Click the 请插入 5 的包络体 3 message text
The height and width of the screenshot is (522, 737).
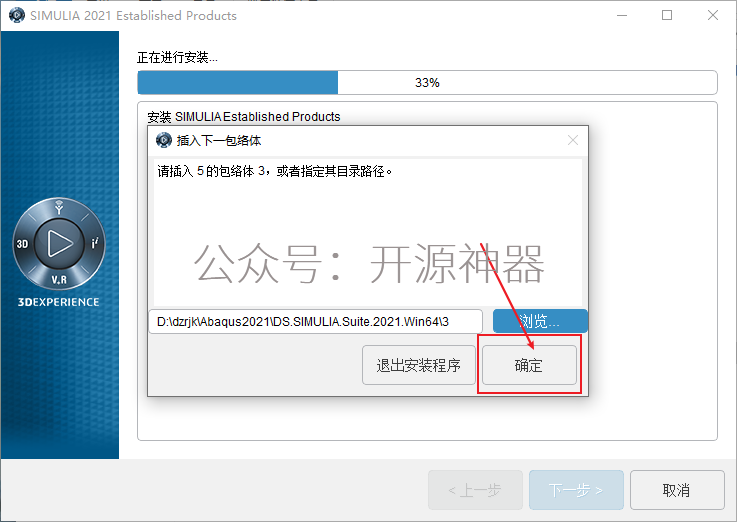point(275,171)
